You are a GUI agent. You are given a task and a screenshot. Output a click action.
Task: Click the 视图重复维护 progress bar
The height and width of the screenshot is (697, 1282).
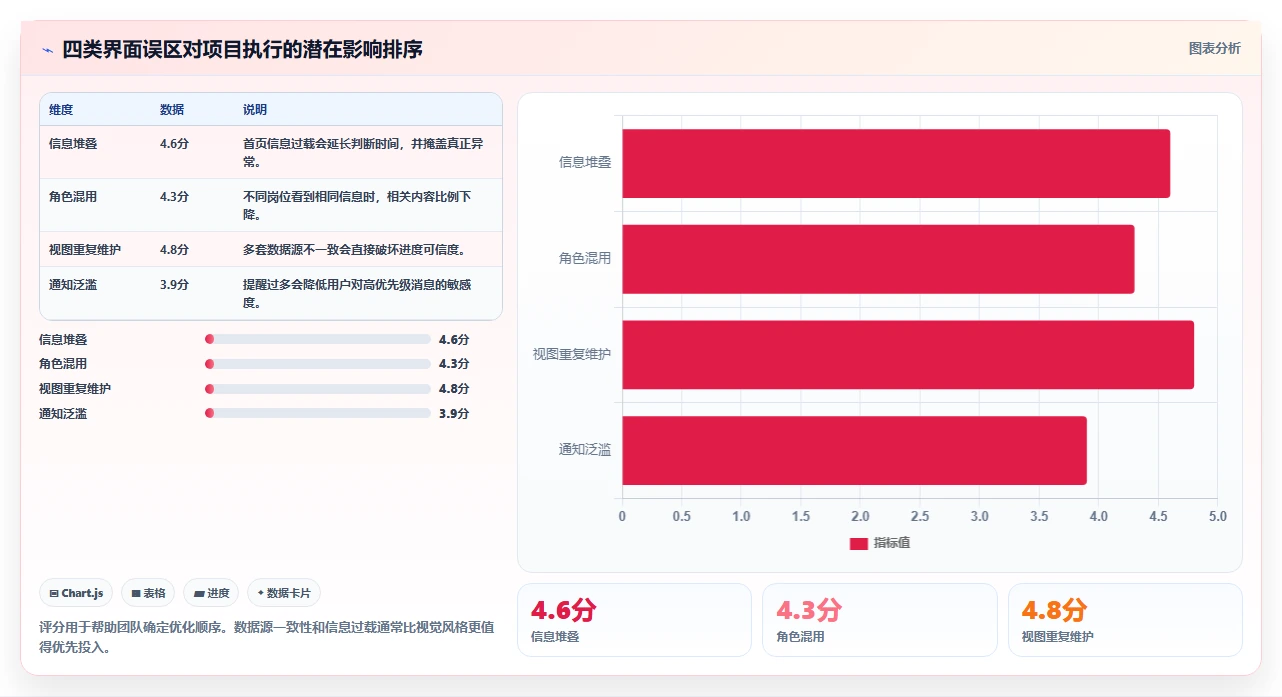click(317, 389)
